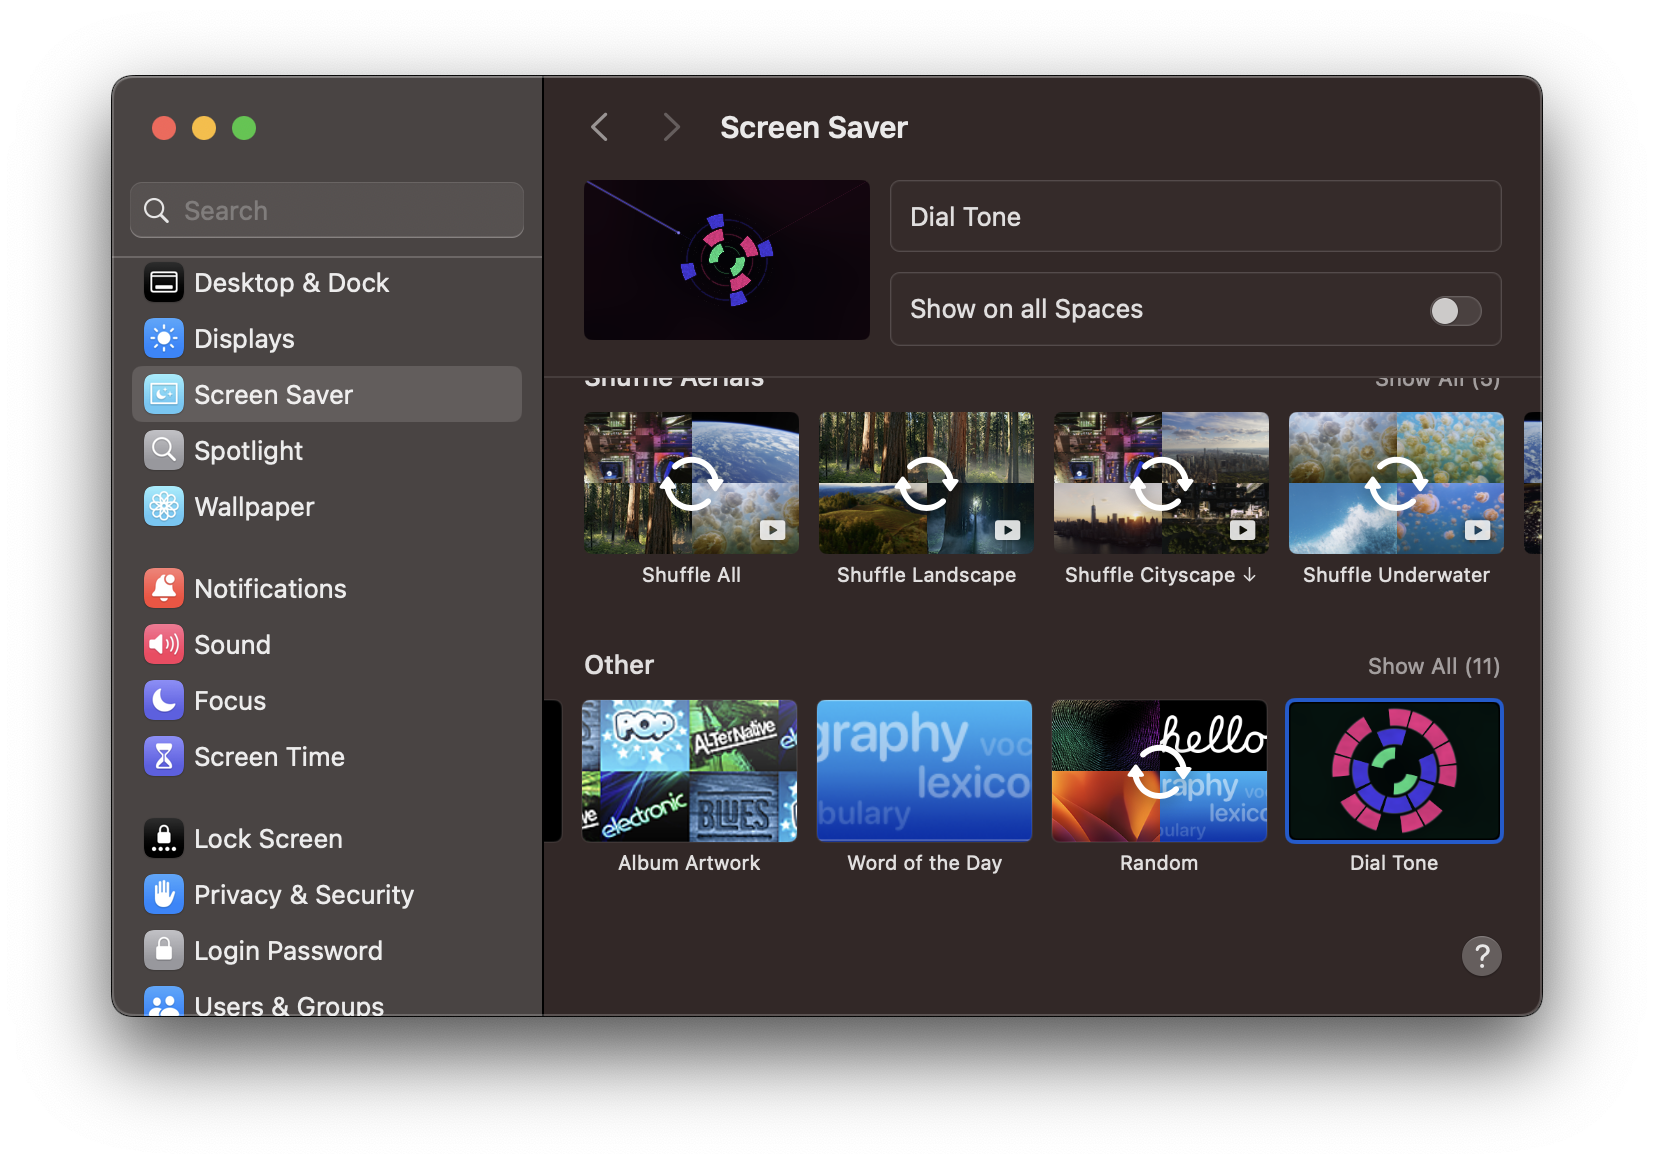Select the Shuffle Landscape screen saver
Viewport: 1654px width, 1164px height.
[x=925, y=483]
